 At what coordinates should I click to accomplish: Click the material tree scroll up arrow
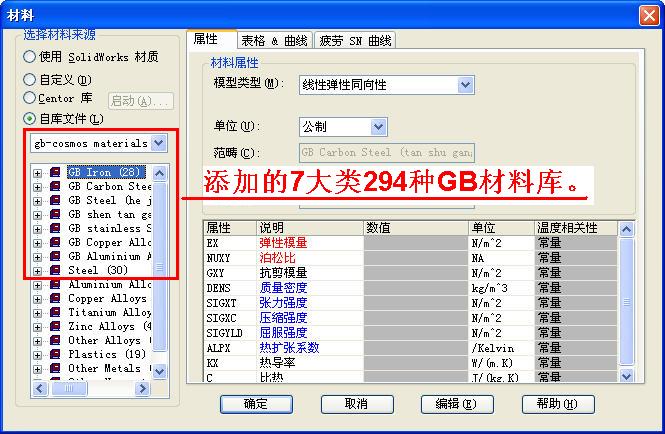click(159, 173)
